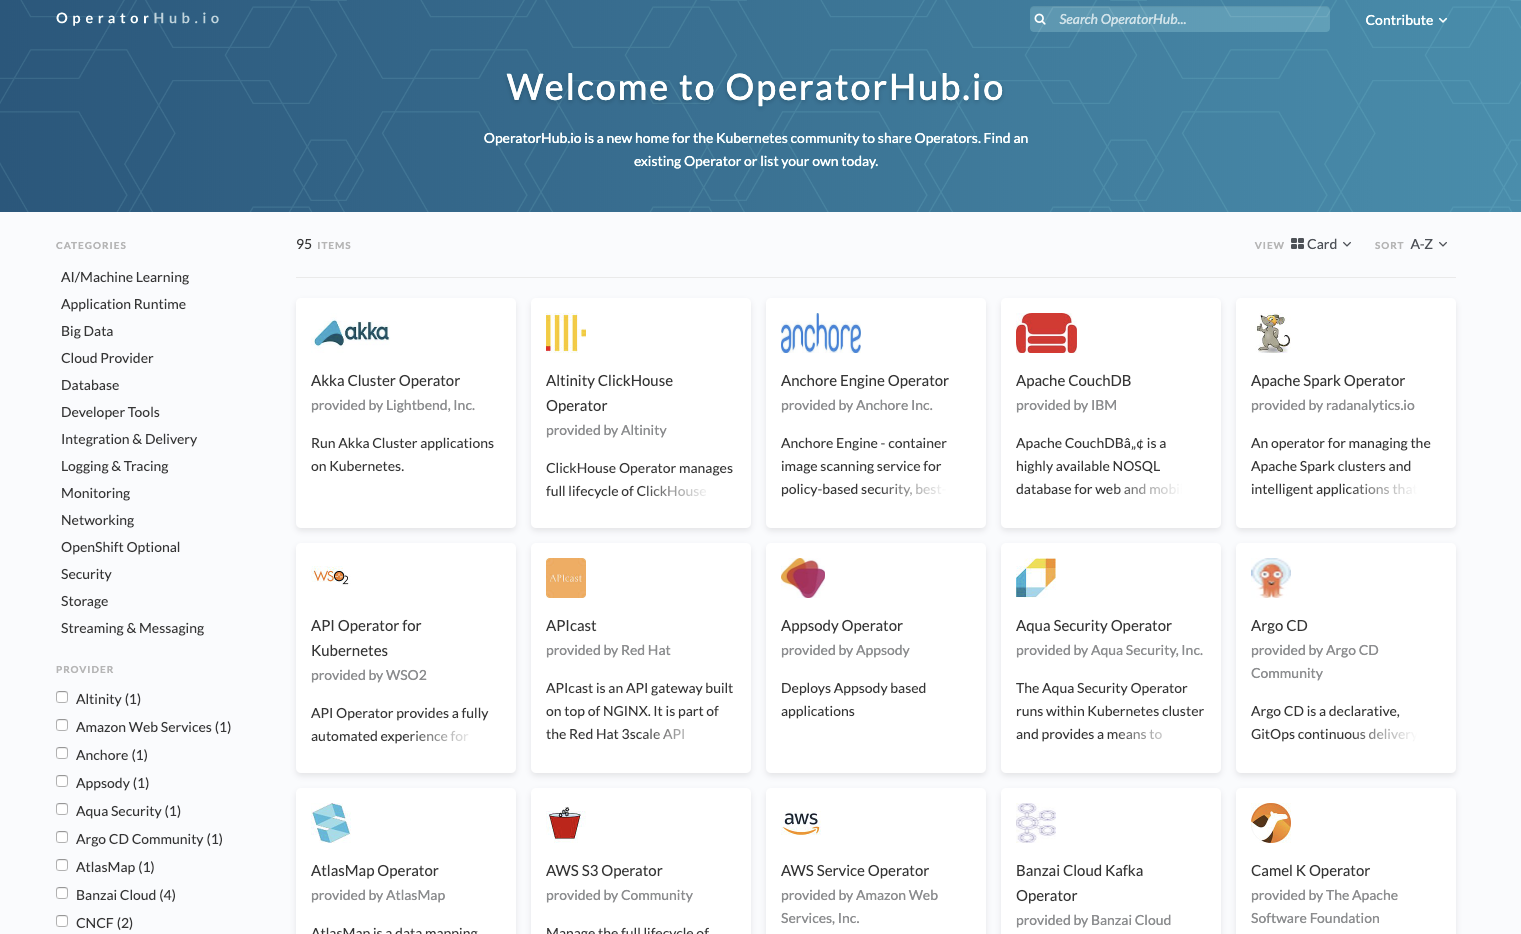Show the Streaming & Messaging category

132,628
